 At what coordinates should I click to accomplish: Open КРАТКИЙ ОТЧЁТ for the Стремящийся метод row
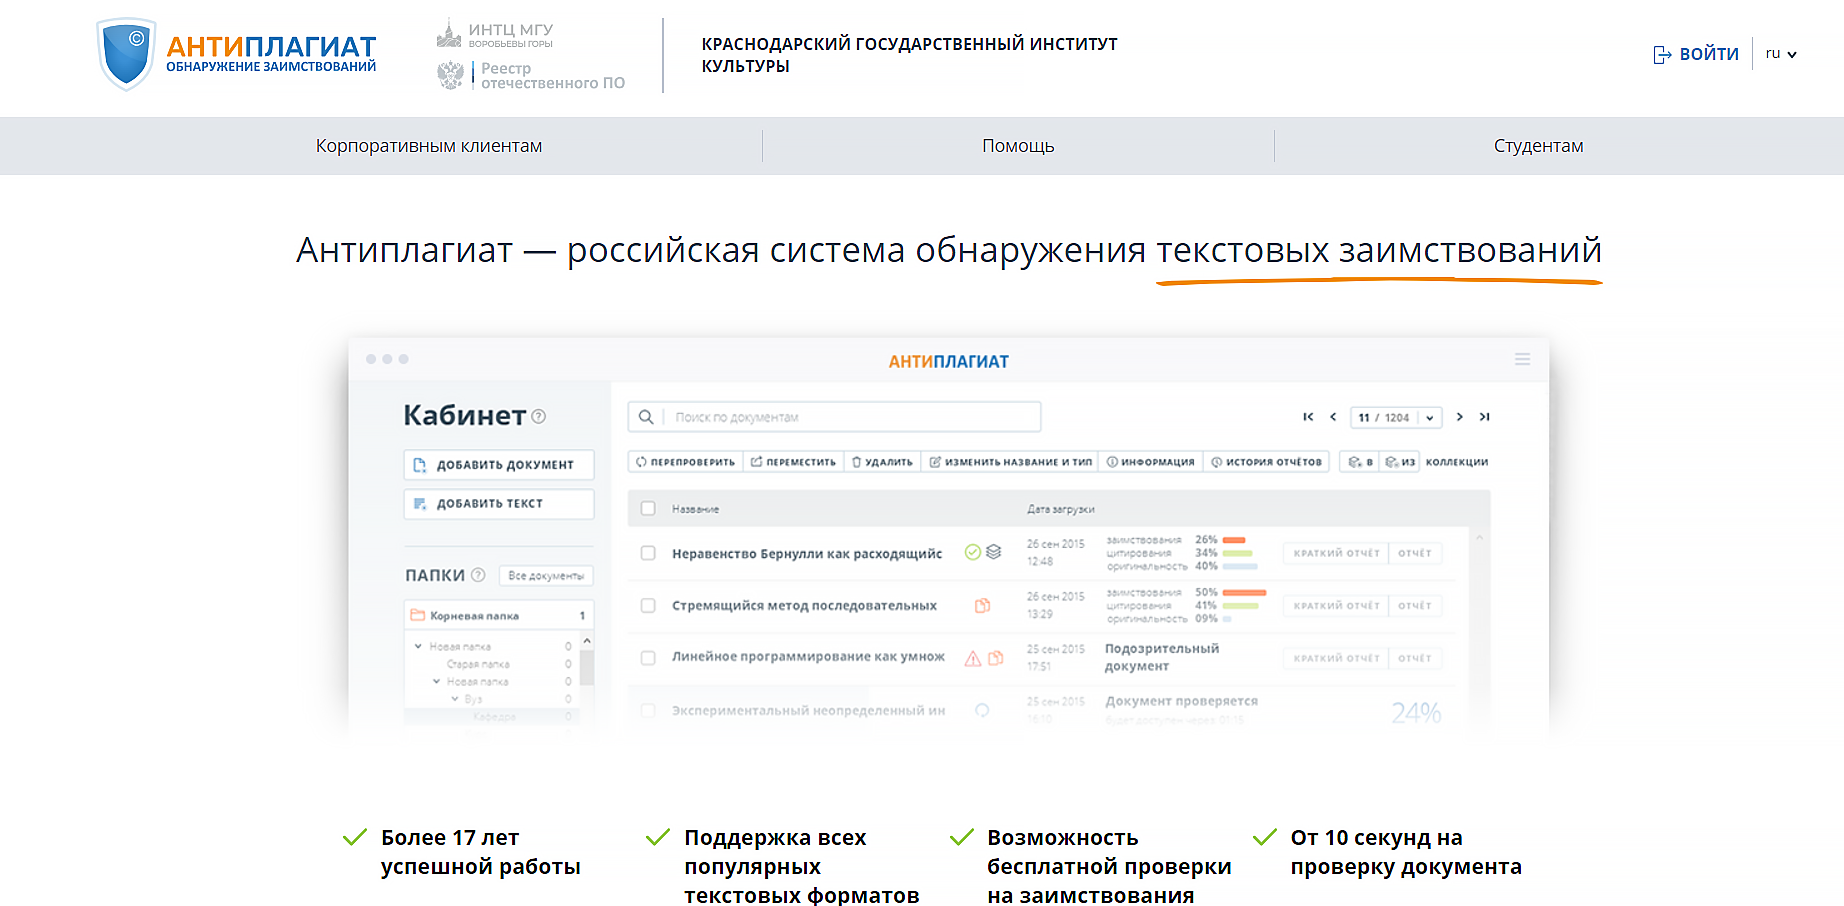[1336, 606]
